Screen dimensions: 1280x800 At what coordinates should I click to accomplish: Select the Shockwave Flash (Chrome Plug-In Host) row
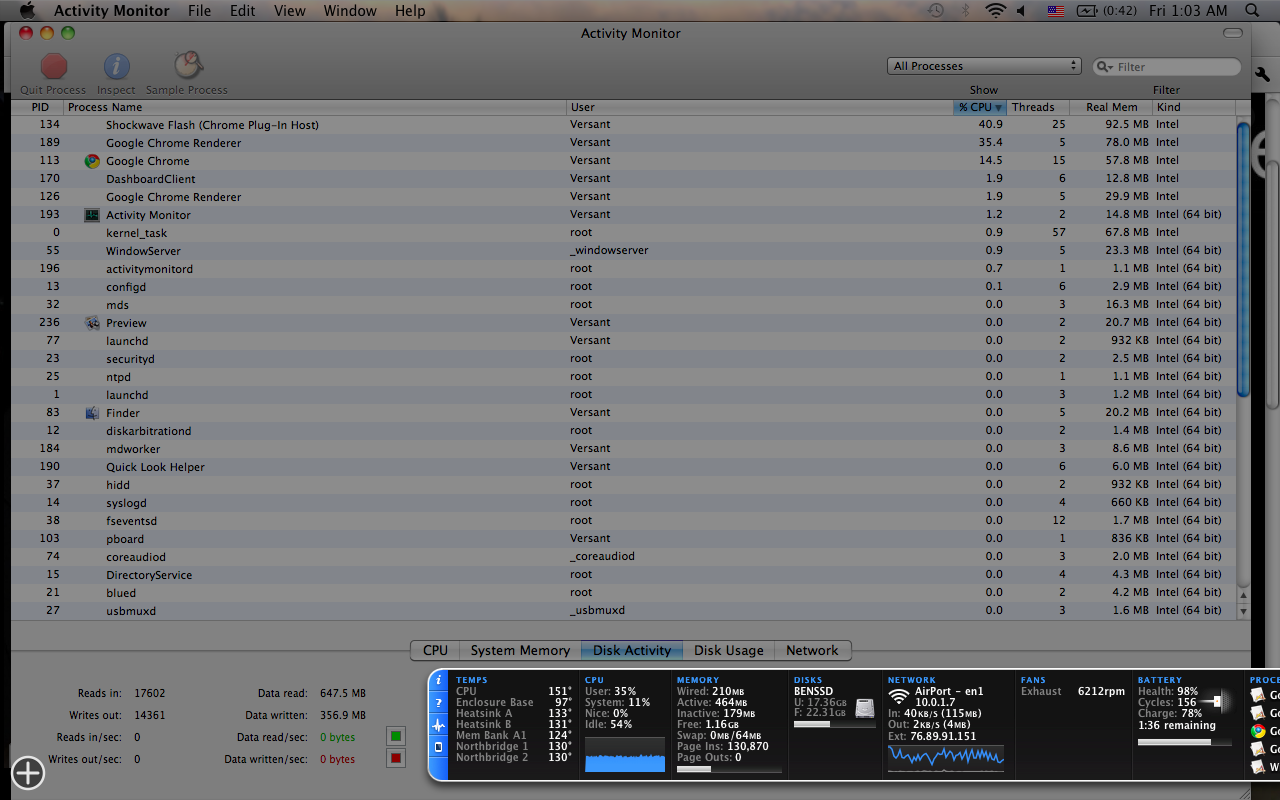(x=624, y=125)
